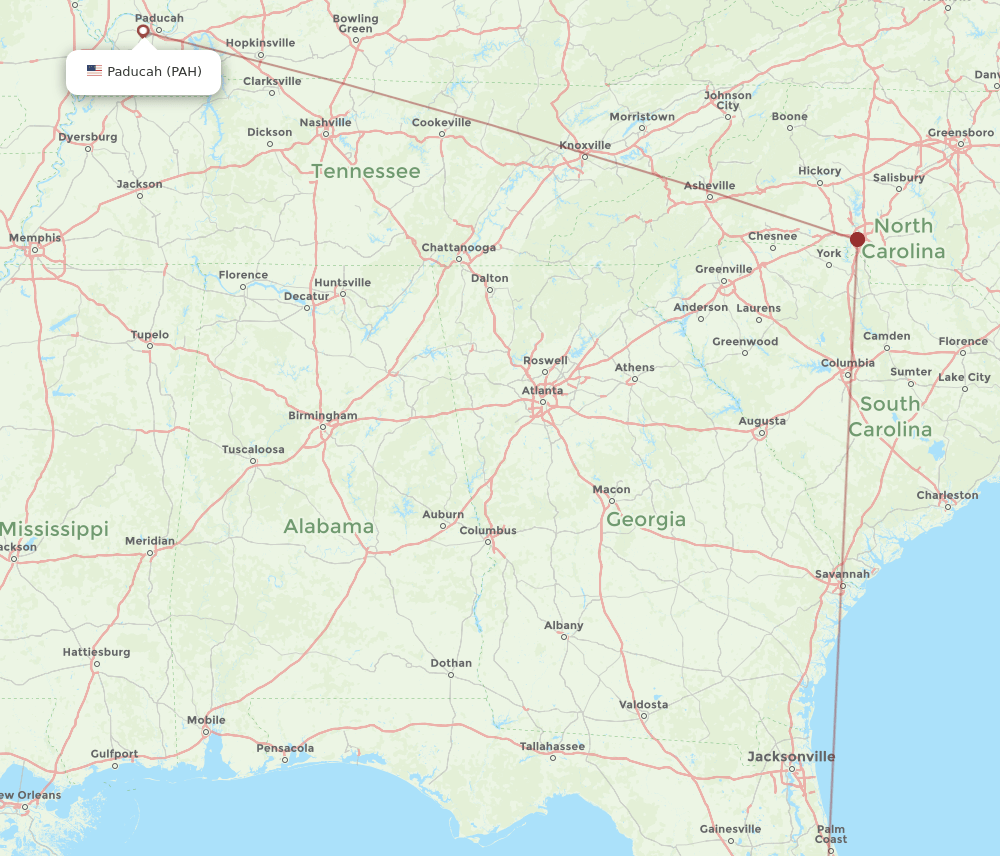This screenshot has height=856, width=1000.
Task: Click the Meridian city label
Action: 150,541
